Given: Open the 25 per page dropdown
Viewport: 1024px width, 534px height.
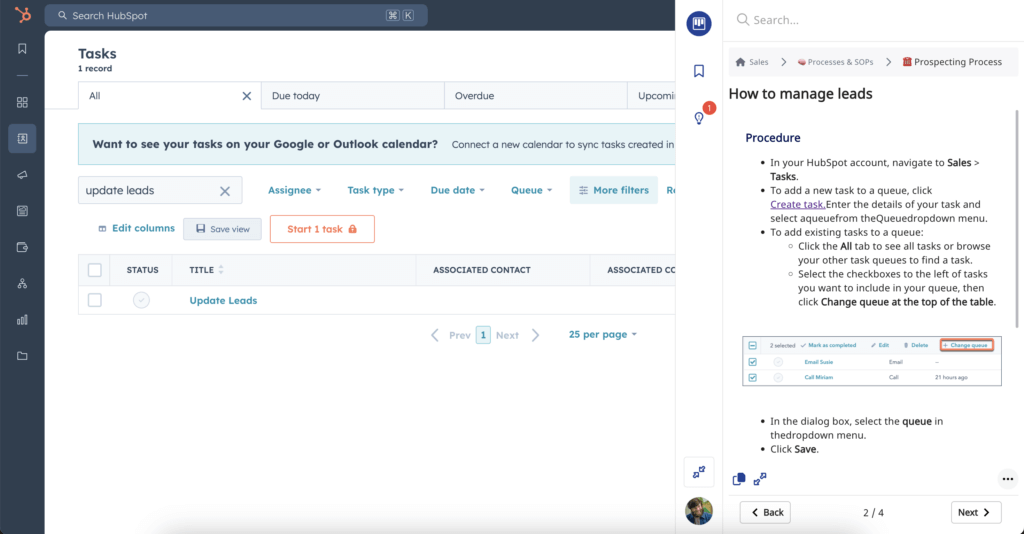Looking at the screenshot, I should pos(602,334).
